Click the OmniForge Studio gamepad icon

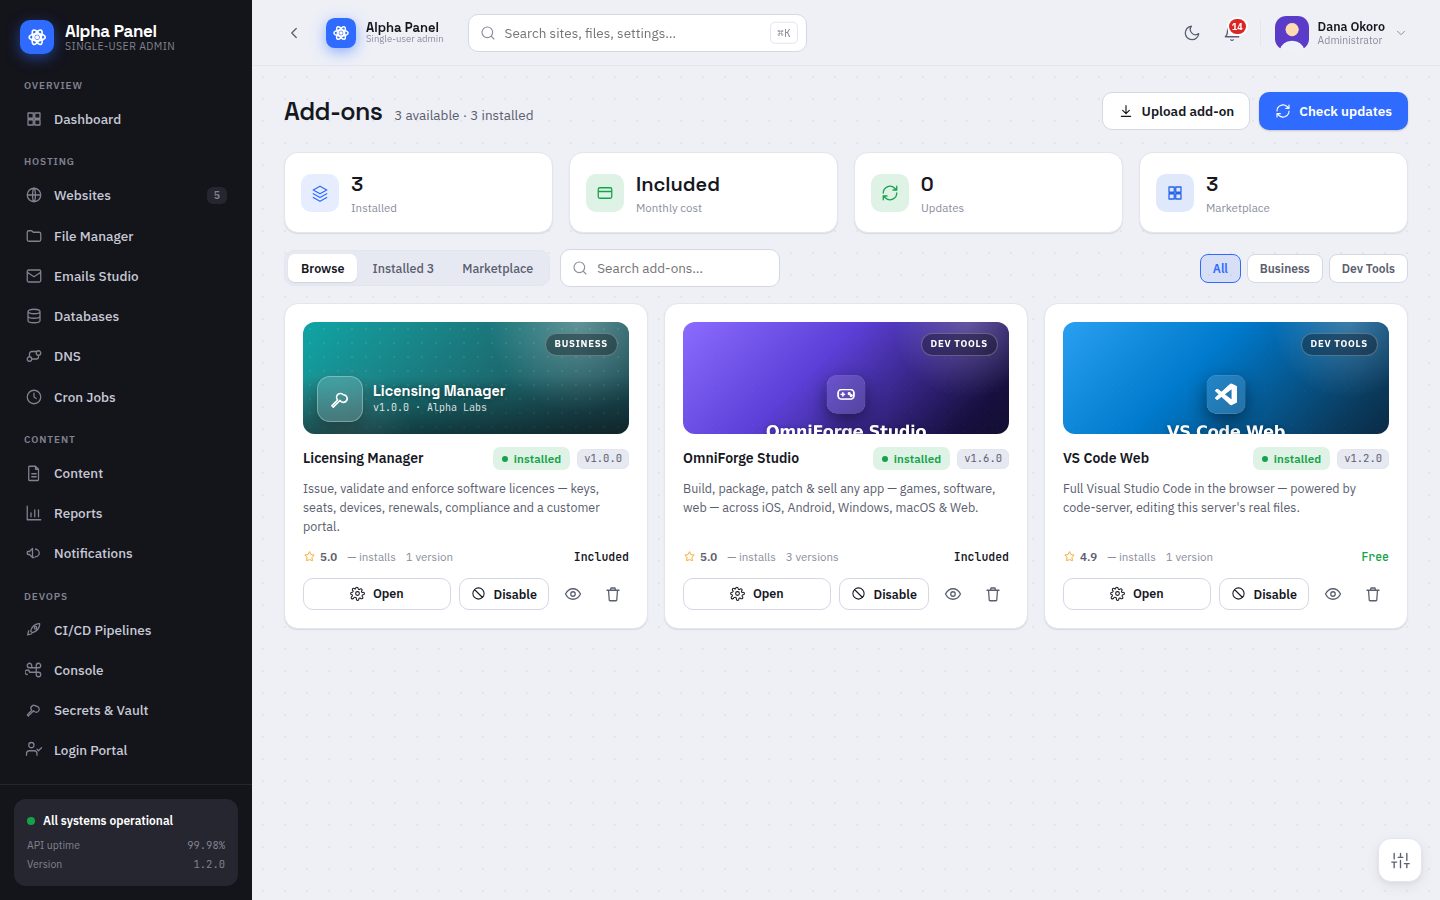(x=846, y=394)
